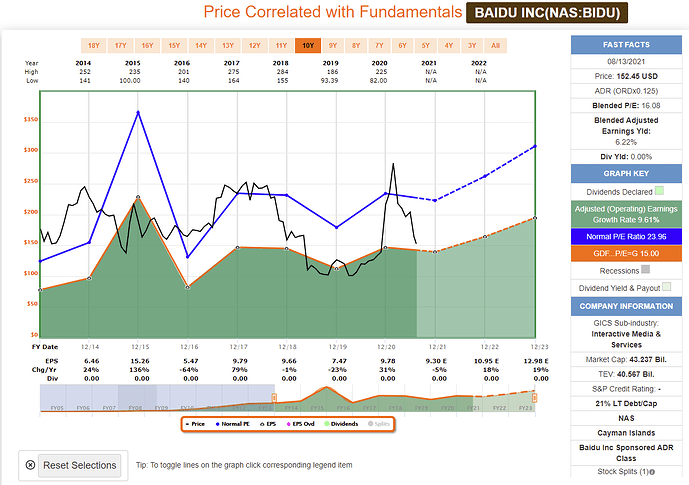This screenshot has height=485, width=689.
Task: Click the GRAPH KEY header
Action: pos(626,174)
